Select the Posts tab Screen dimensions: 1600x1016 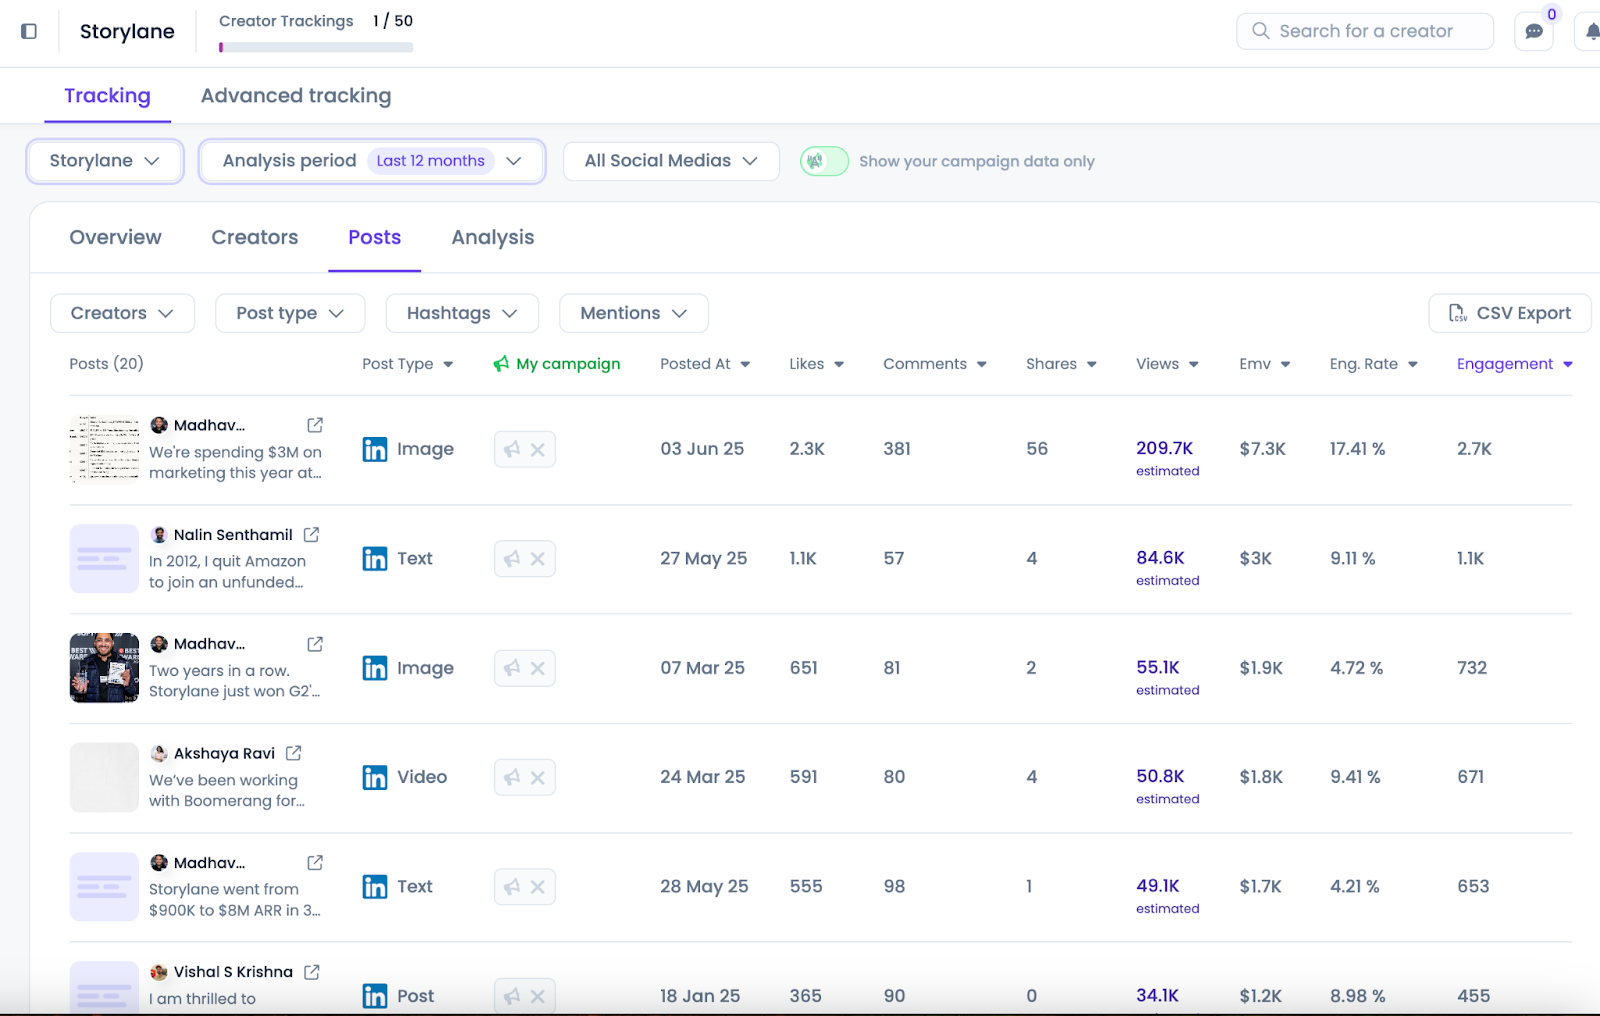pos(375,238)
